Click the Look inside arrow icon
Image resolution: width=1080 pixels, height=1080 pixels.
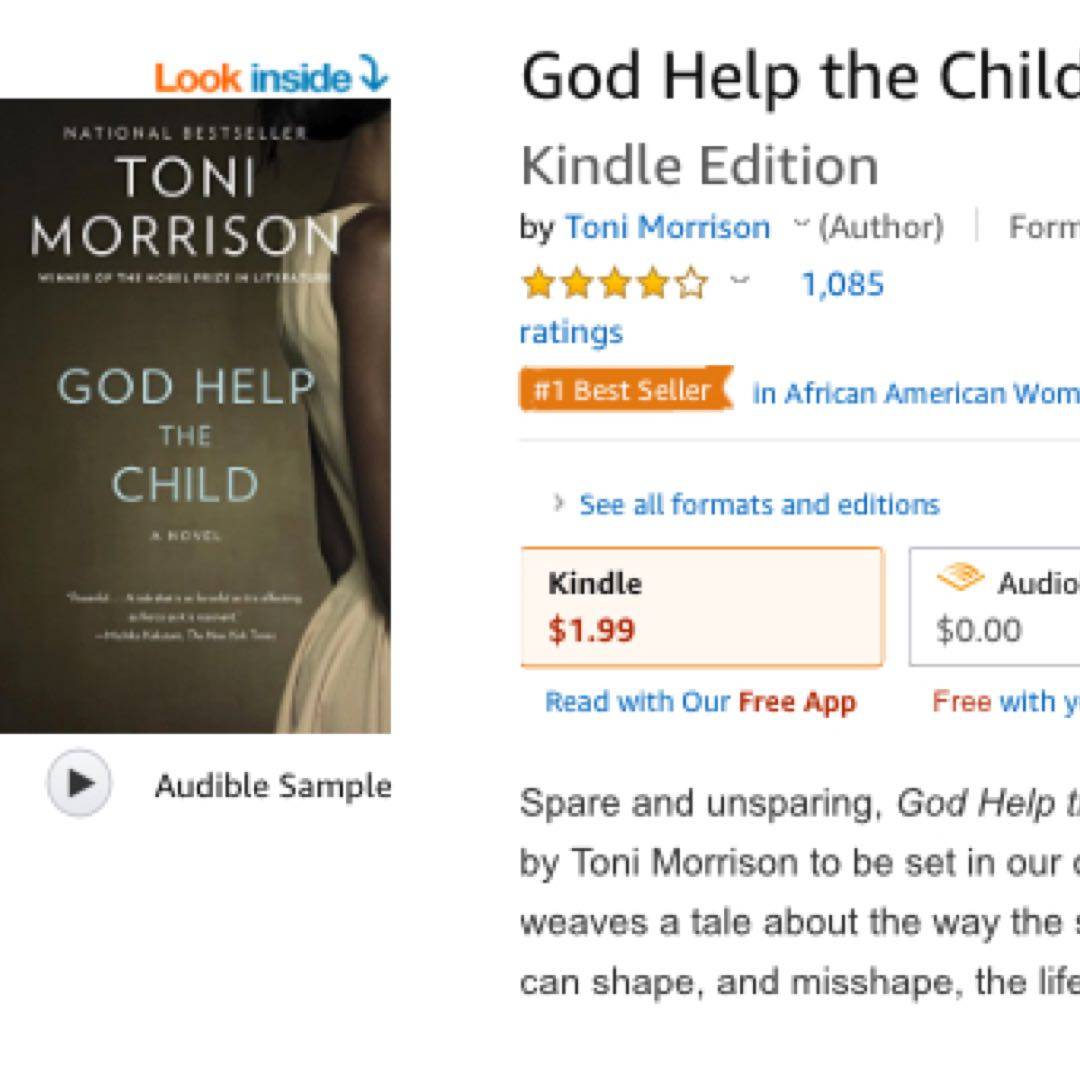(373, 75)
